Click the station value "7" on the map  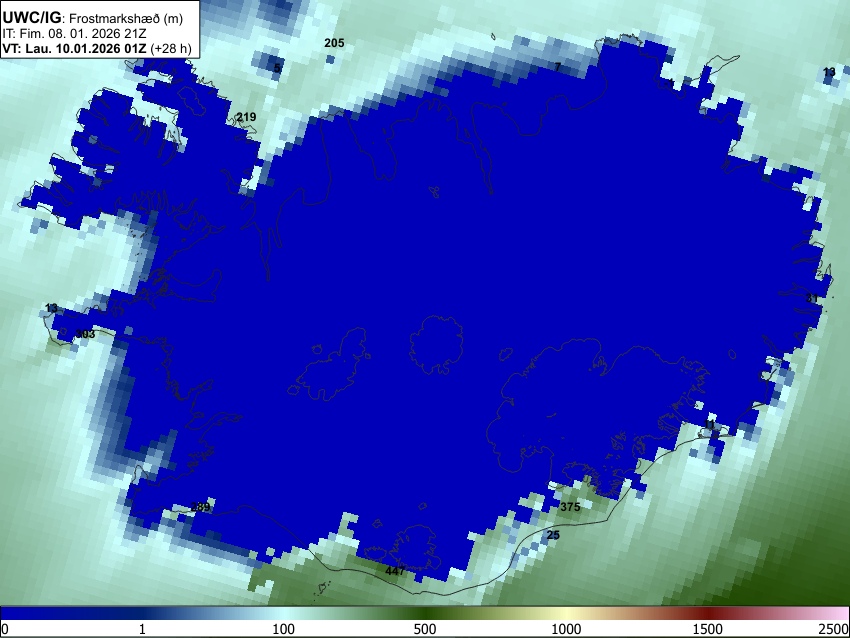point(557,67)
